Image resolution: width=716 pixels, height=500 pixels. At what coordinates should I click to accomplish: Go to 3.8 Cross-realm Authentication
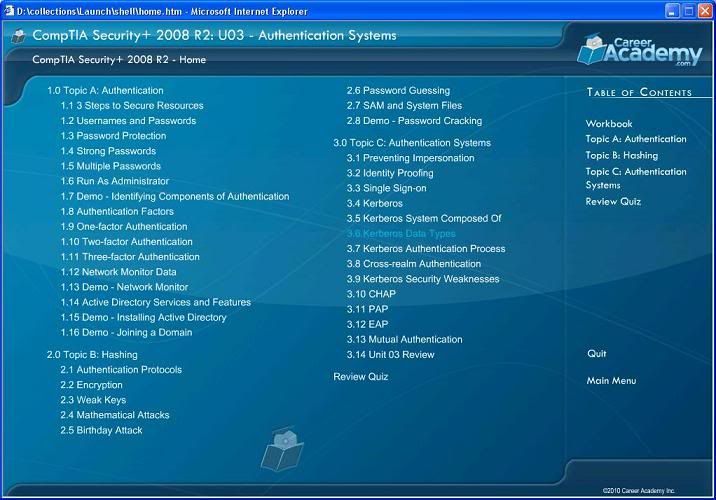[414, 263]
